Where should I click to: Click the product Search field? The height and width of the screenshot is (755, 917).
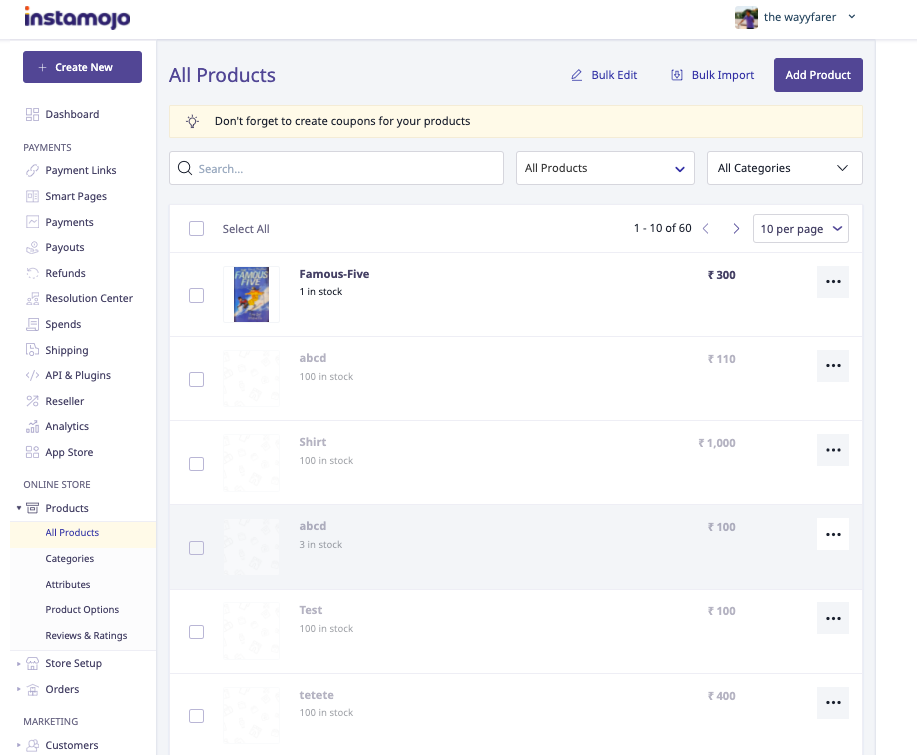[336, 168]
